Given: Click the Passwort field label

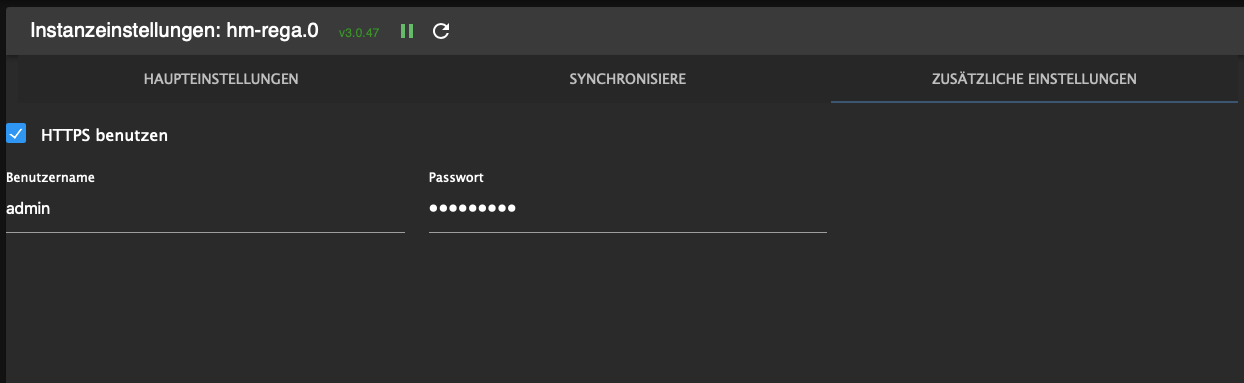Looking at the screenshot, I should tap(456, 177).
